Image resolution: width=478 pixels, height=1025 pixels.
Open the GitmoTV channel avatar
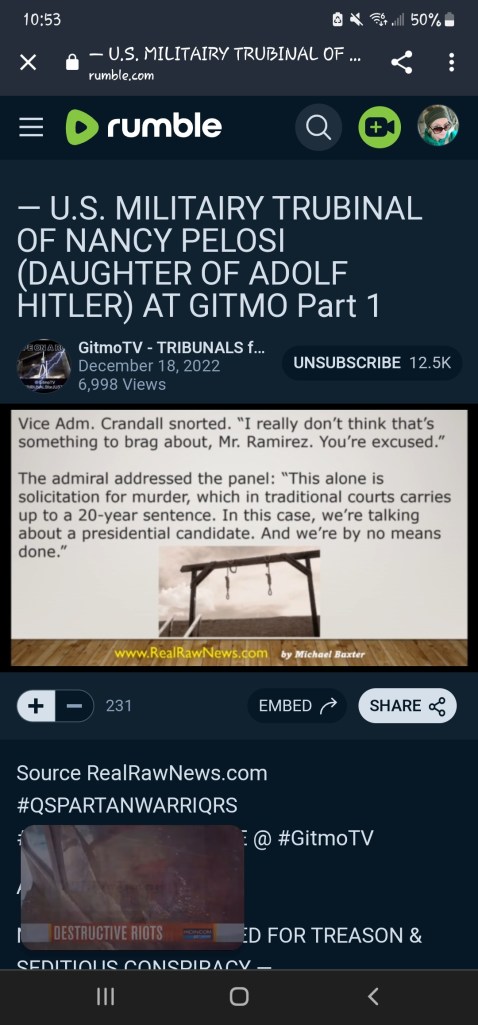tap(43, 366)
